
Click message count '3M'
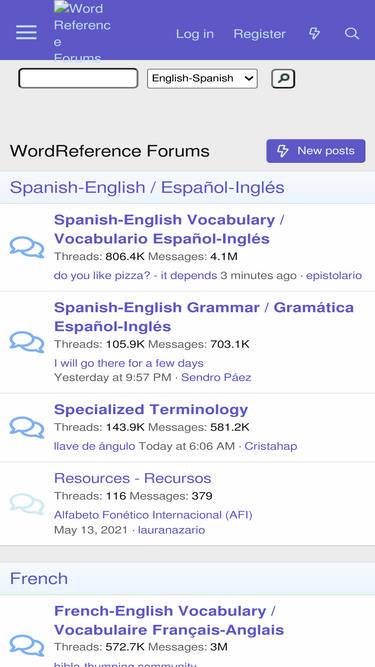point(219,647)
